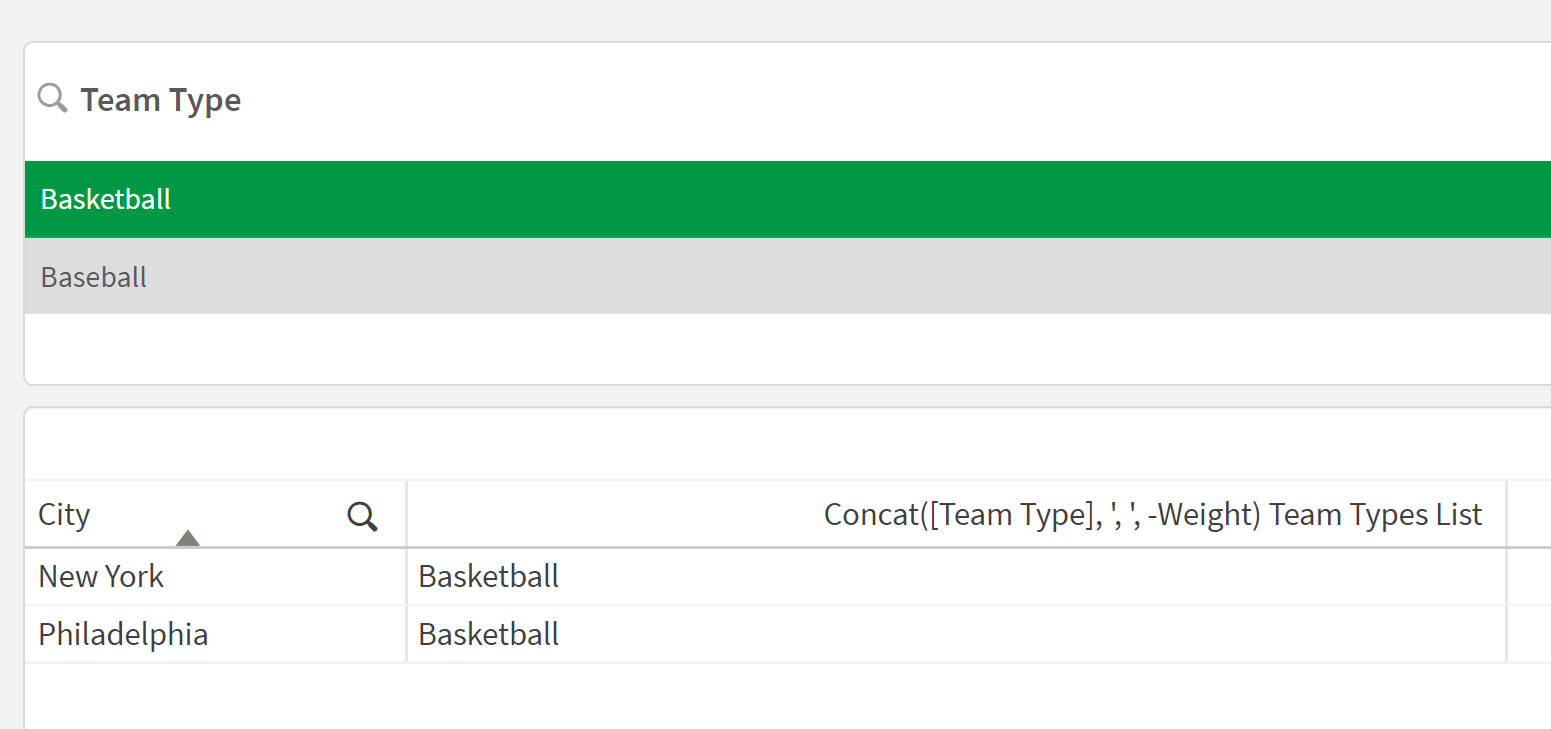Click gray sheet background above Team Type pane

[x=700, y=20]
